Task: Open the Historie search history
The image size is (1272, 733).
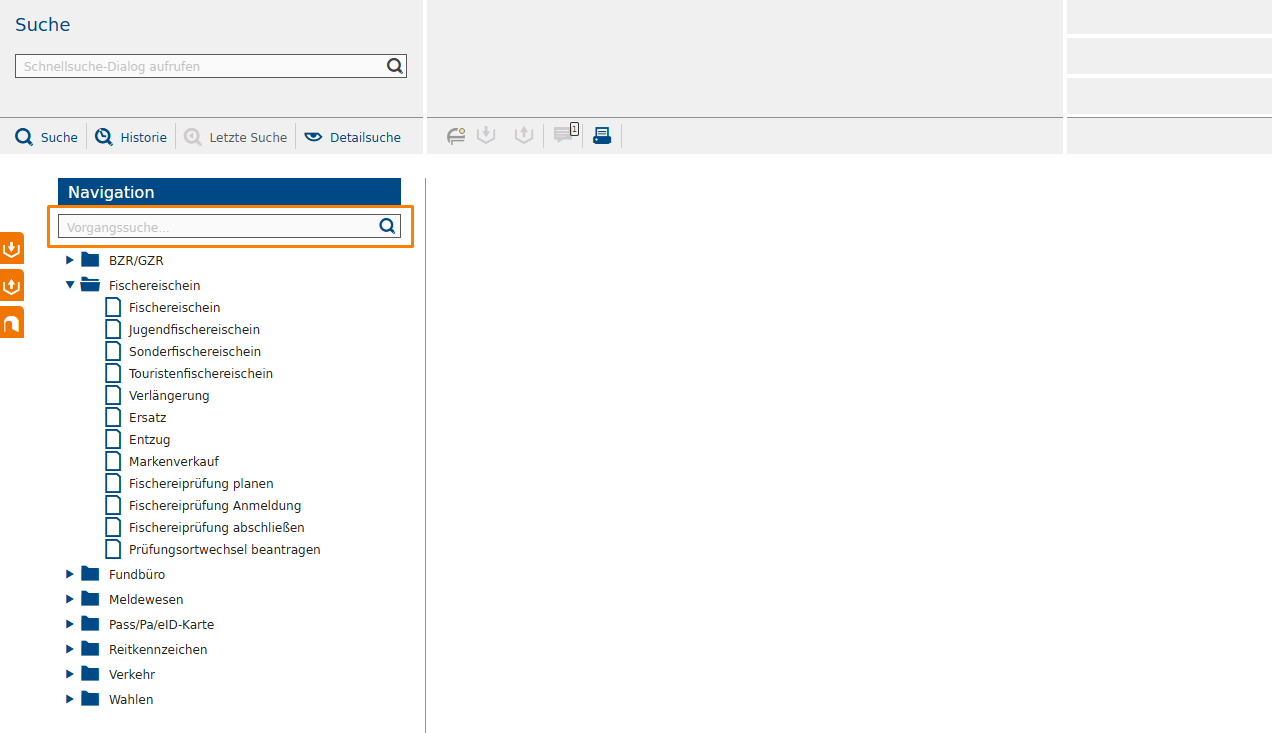Action: coord(131,137)
